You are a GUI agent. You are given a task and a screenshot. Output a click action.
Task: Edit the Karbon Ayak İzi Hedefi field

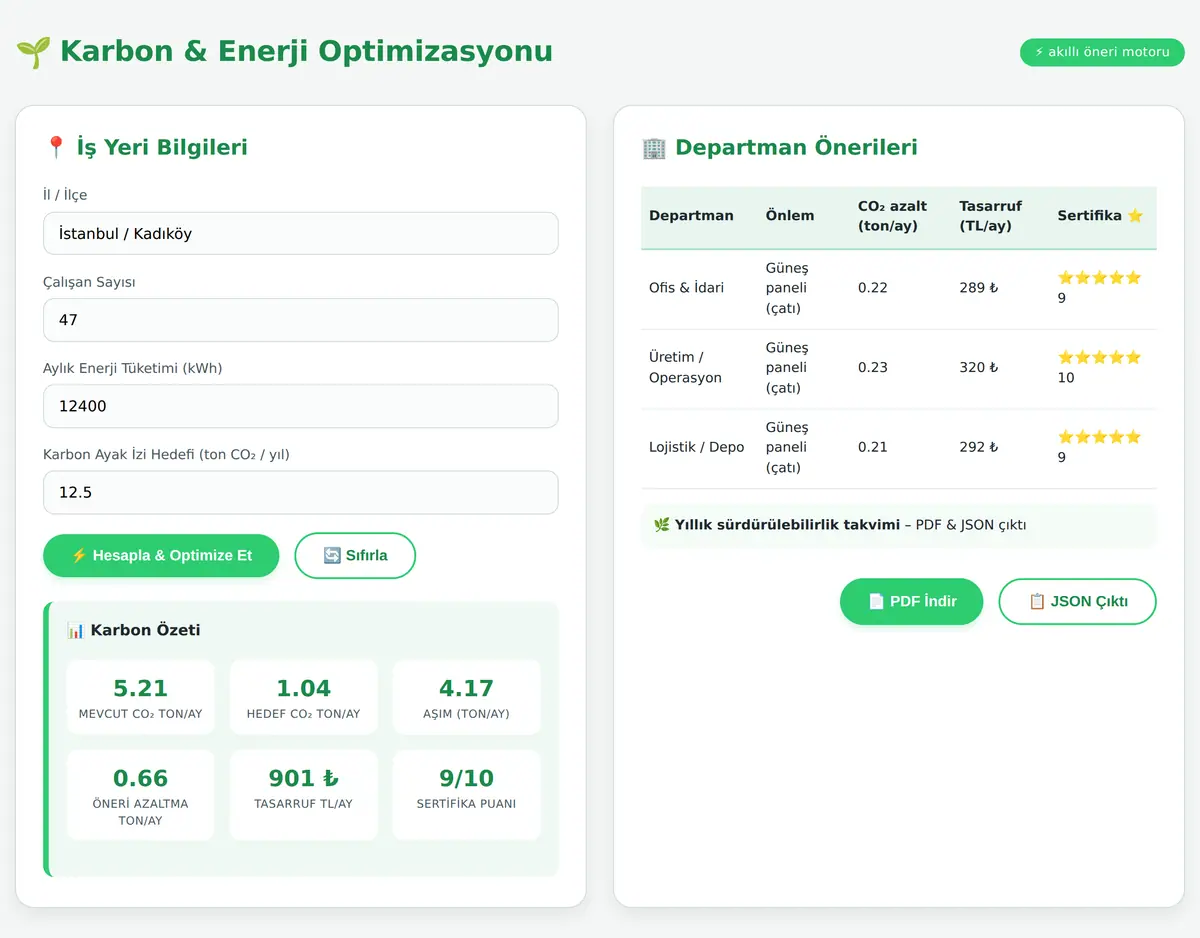point(301,492)
